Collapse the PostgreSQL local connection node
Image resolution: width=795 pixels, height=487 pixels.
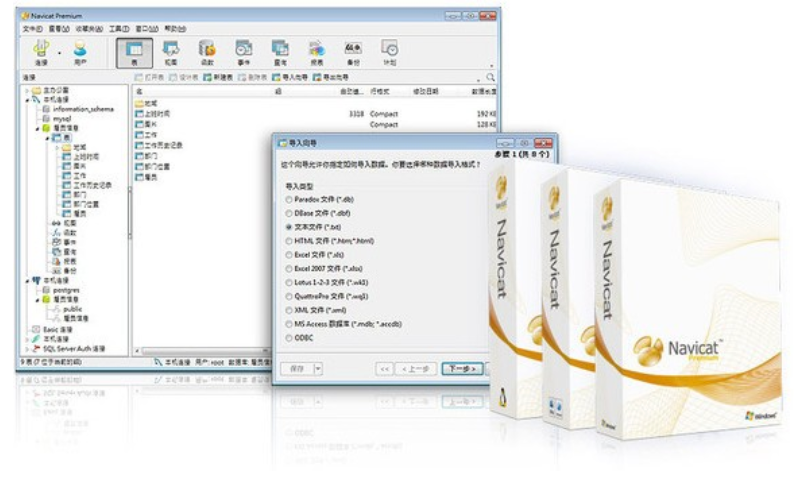(x=27, y=281)
